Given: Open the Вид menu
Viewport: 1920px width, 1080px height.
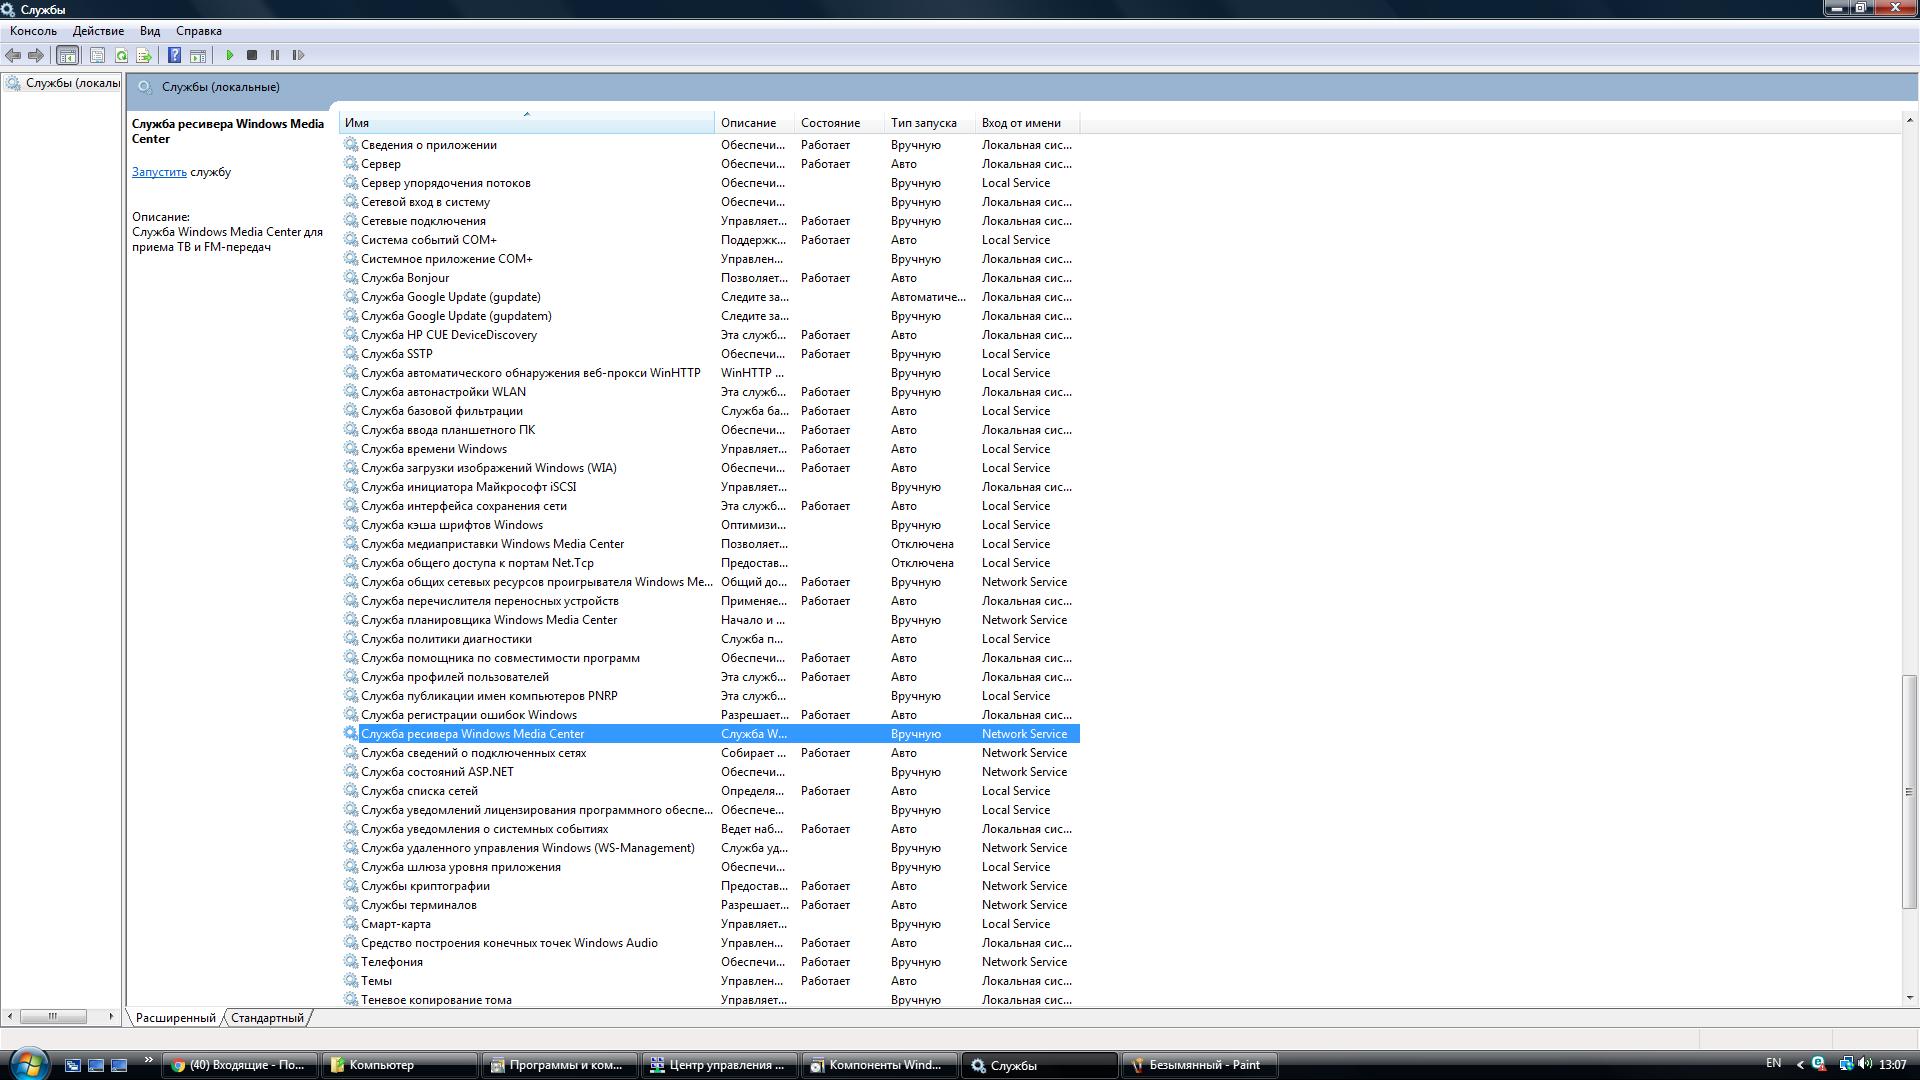Looking at the screenshot, I should point(150,31).
